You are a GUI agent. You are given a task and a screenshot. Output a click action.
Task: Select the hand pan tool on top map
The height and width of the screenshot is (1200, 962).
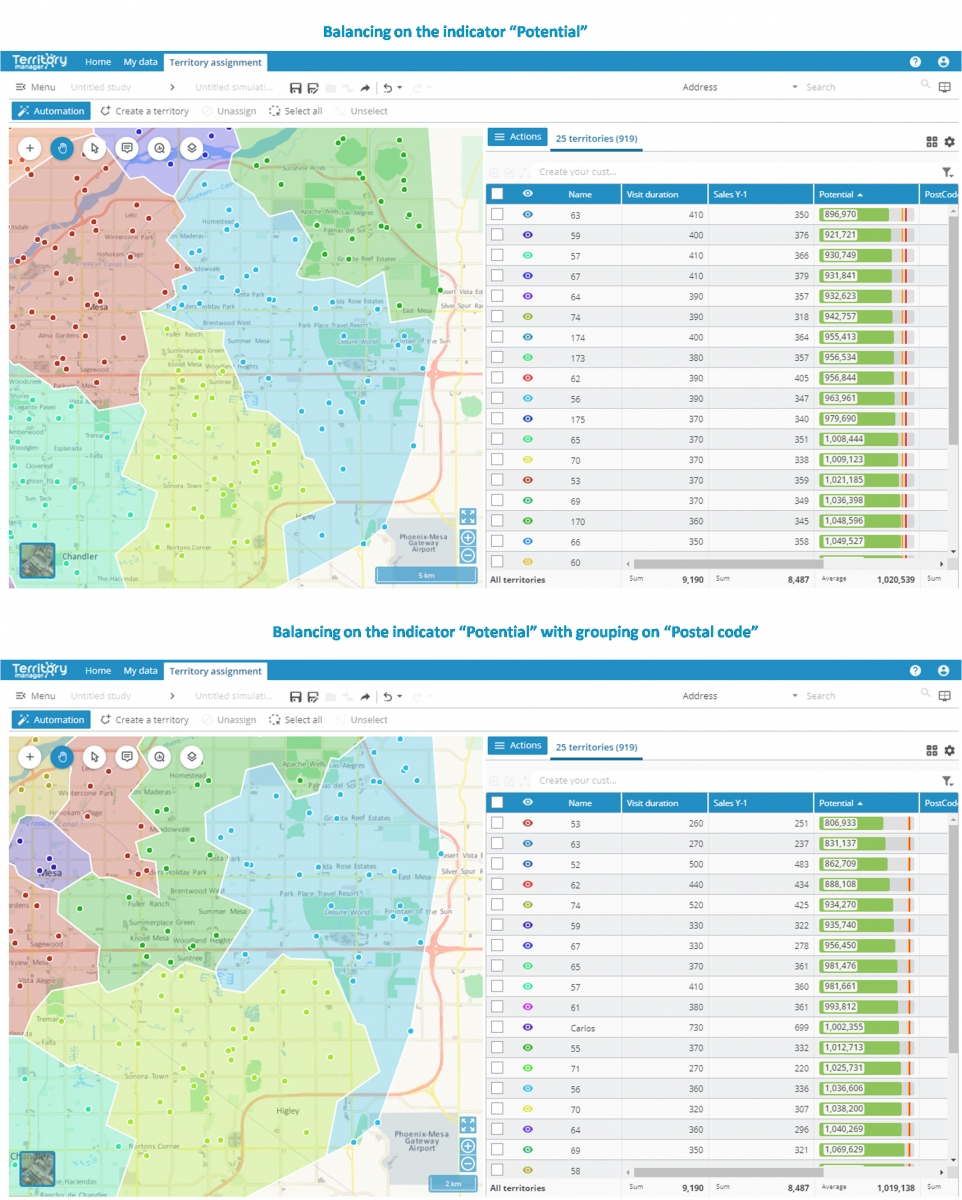pyautogui.click(x=62, y=148)
